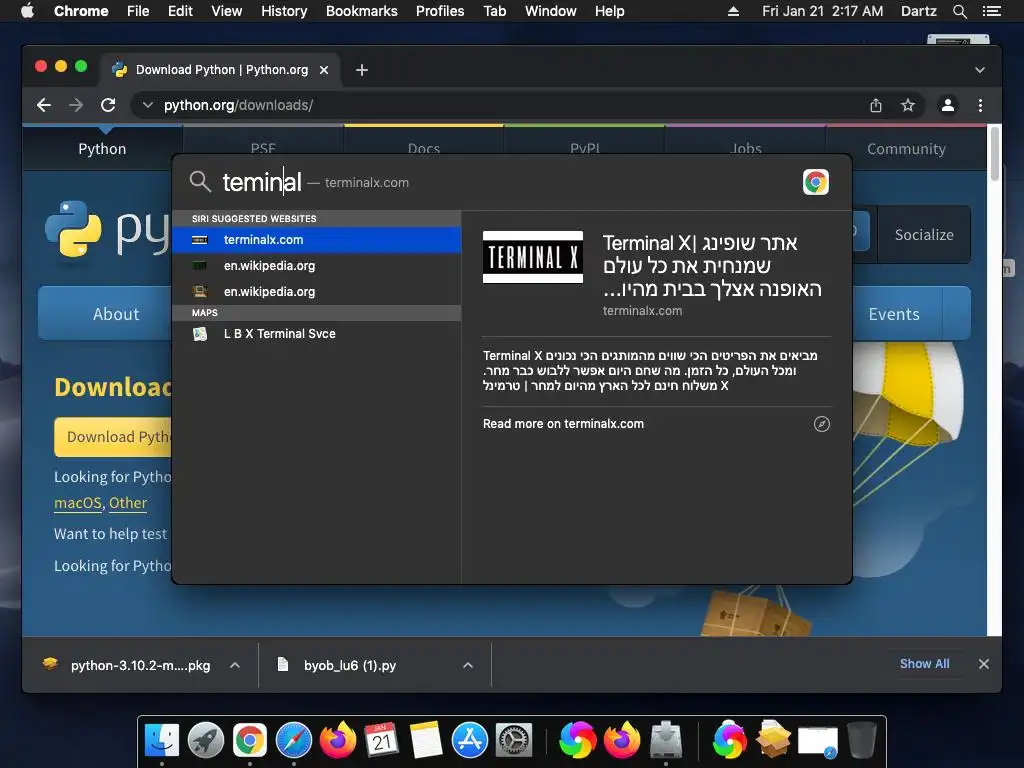This screenshot has height=768, width=1024.
Task: Click the Socialize button
Action: point(923,234)
